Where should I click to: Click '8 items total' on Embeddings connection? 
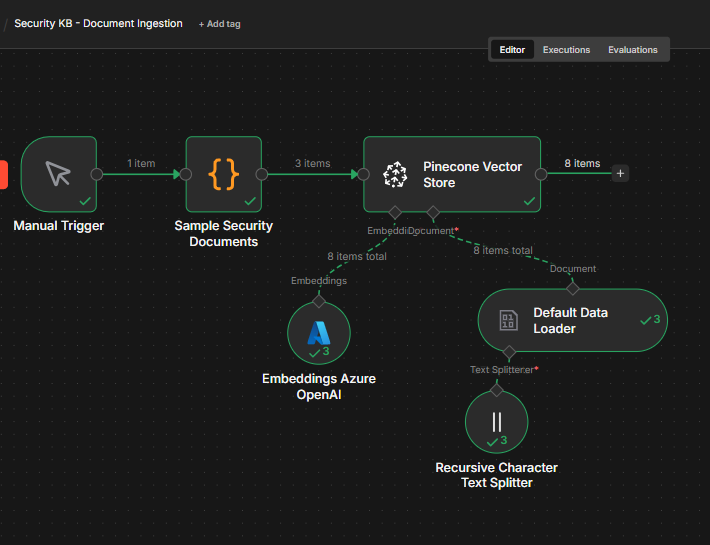click(x=357, y=256)
